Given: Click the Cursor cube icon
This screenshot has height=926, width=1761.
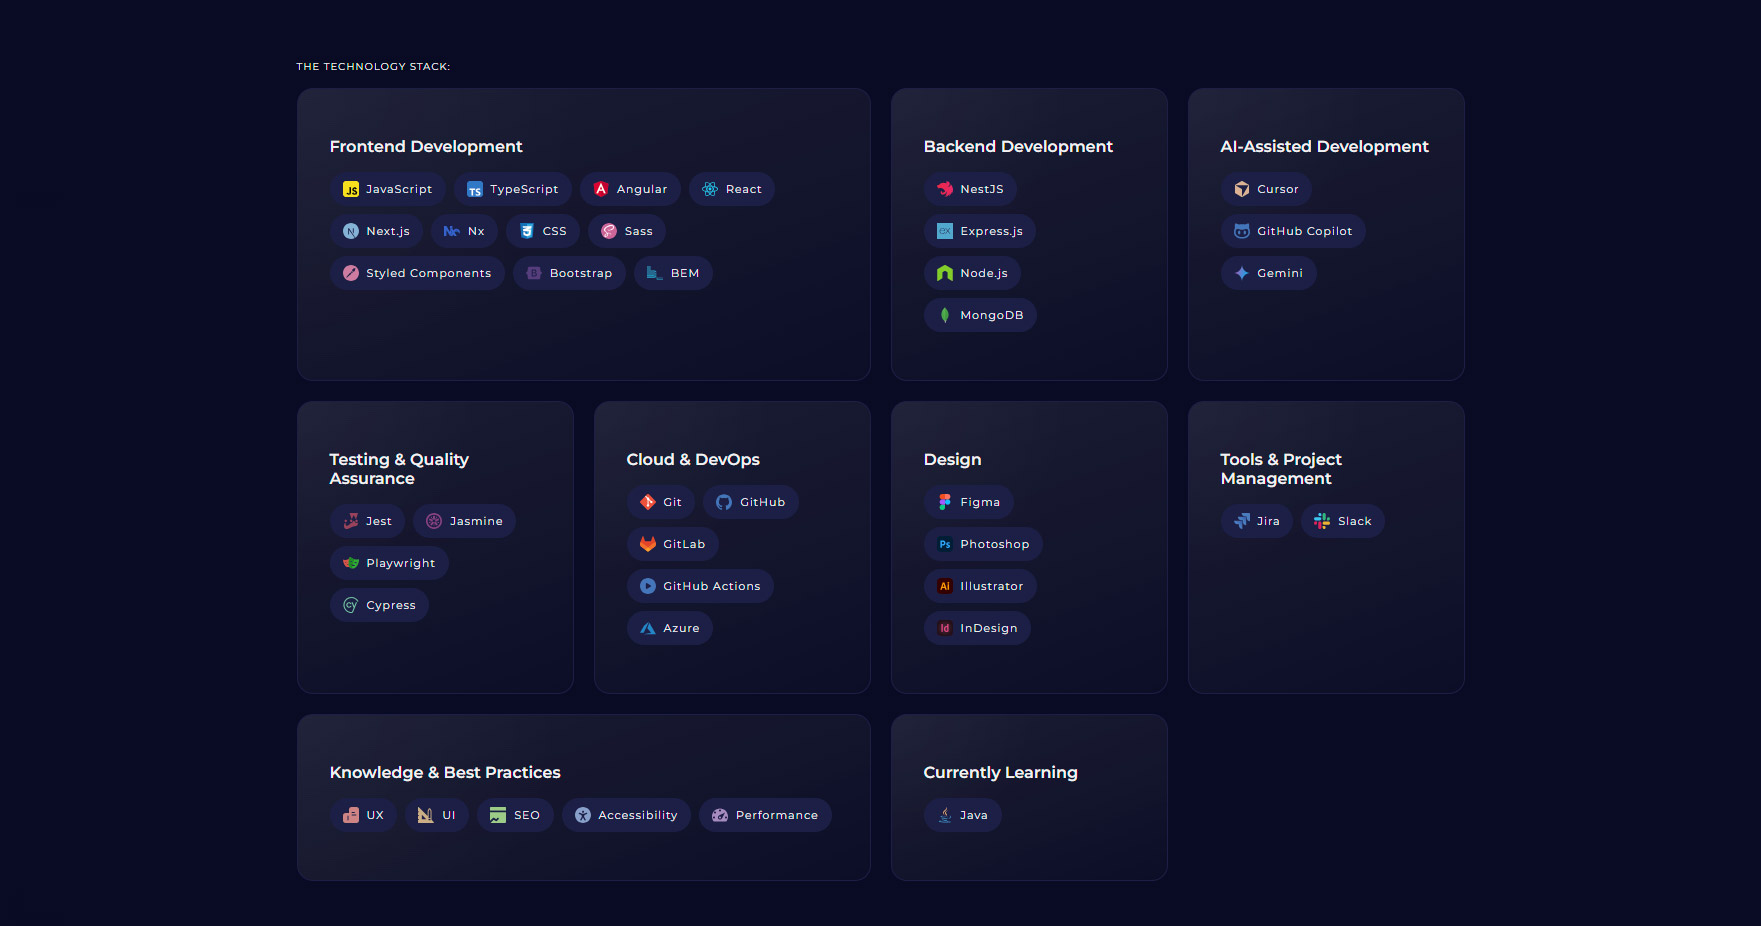Looking at the screenshot, I should (1242, 189).
